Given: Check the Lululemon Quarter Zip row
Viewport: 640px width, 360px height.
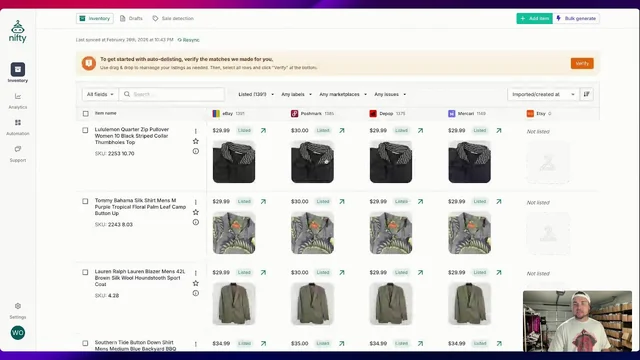Looking at the screenshot, I should (x=85, y=130).
